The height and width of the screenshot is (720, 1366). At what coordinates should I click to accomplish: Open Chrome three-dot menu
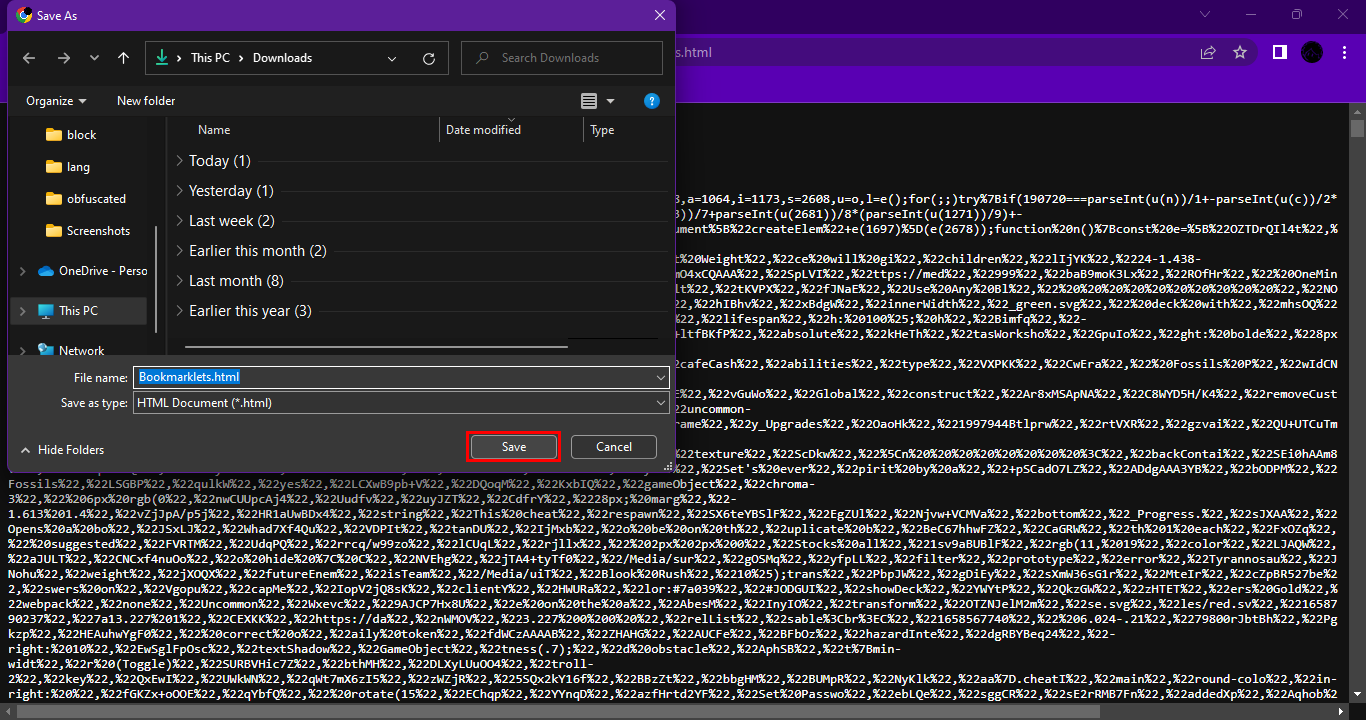(x=1344, y=52)
